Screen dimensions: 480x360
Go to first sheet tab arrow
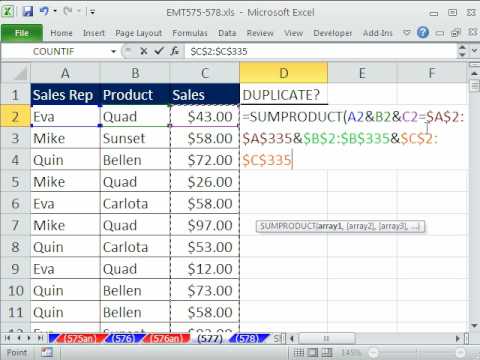[7, 339]
